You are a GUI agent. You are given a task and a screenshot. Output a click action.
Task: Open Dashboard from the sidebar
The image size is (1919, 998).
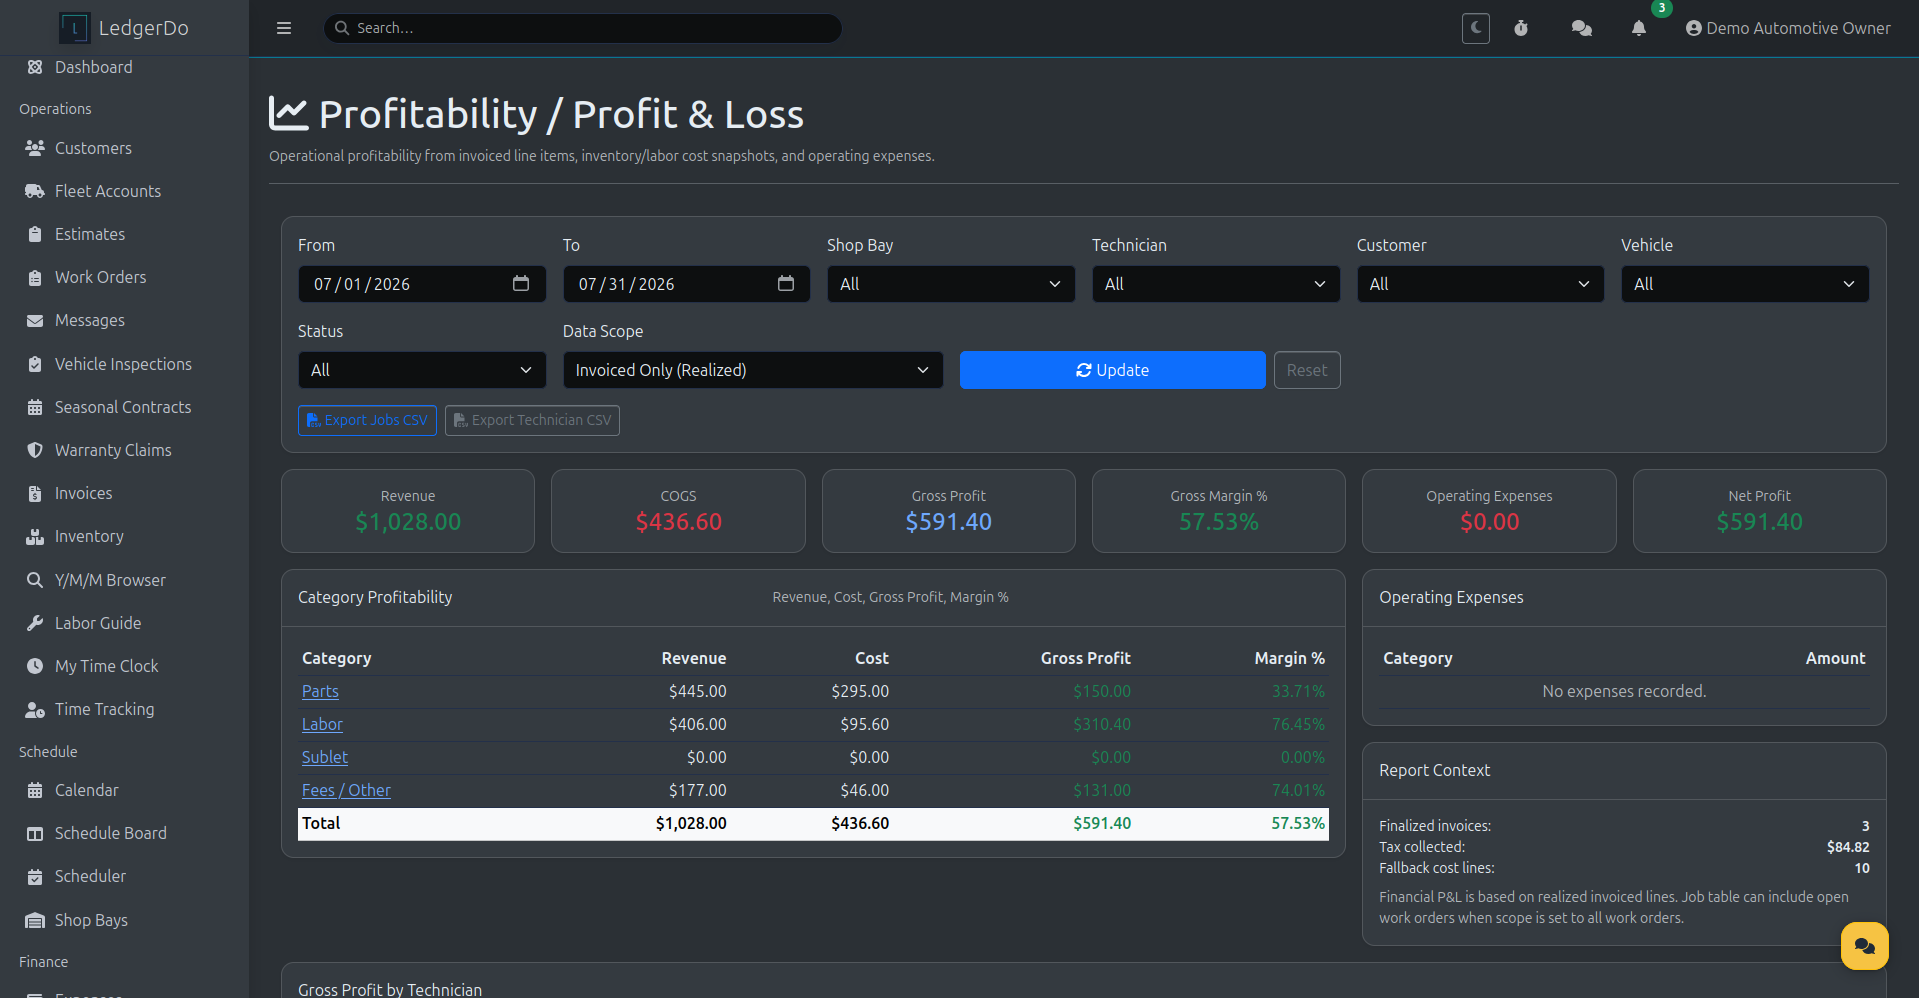[93, 67]
